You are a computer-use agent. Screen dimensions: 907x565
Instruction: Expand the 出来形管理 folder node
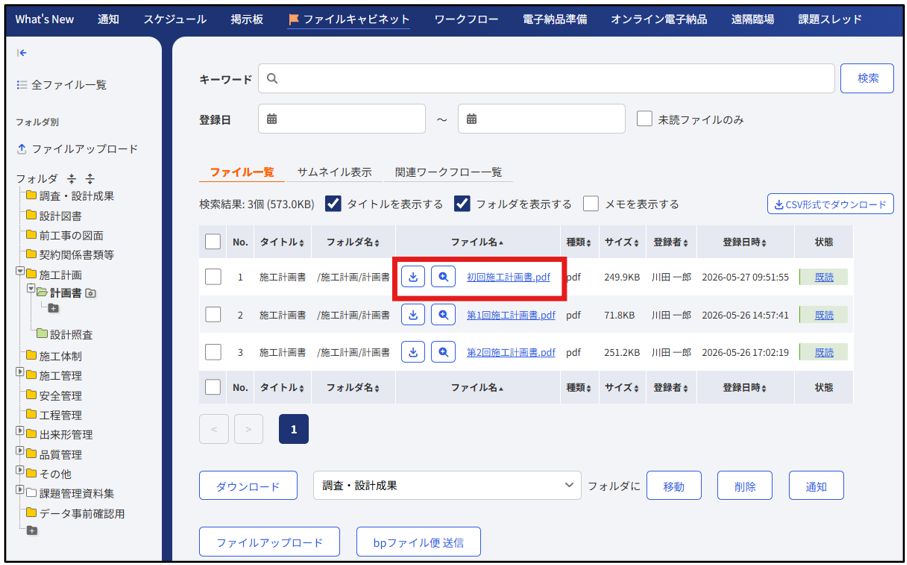(x=20, y=431)
